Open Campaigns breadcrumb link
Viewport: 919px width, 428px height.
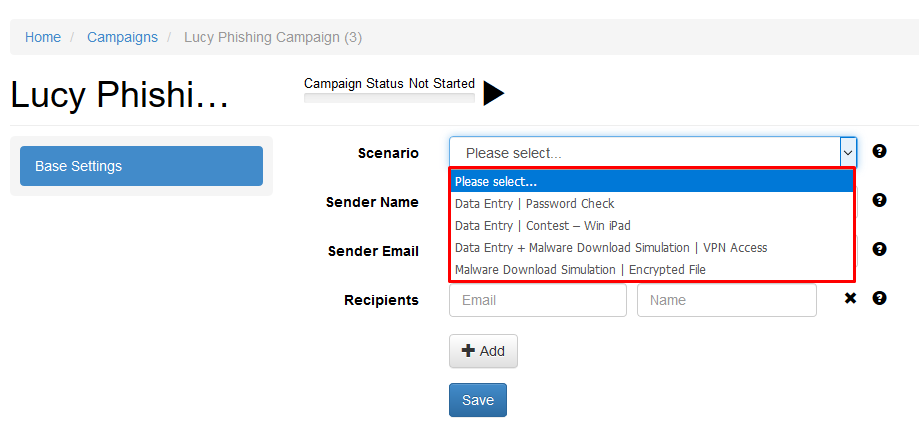[x=122, y=38]
